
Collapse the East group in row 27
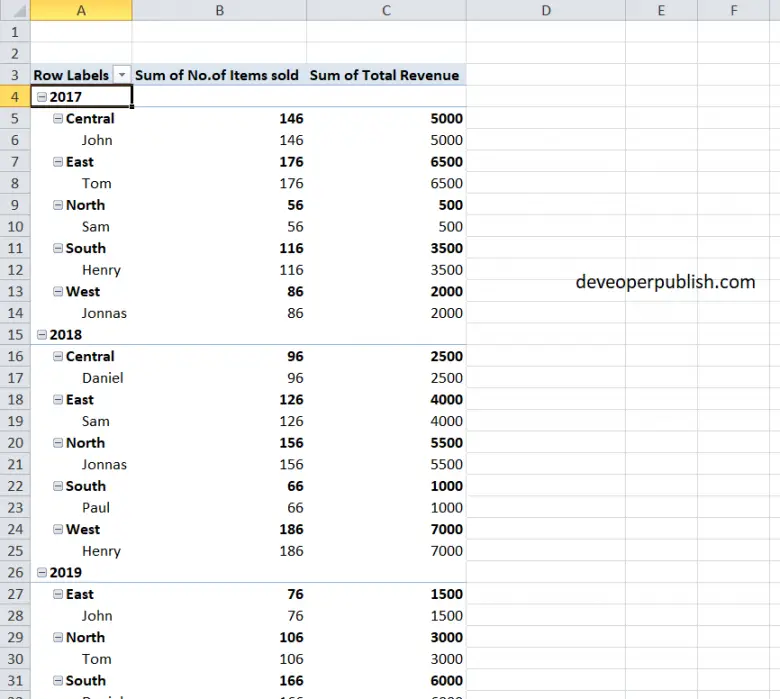pos(58,595)
